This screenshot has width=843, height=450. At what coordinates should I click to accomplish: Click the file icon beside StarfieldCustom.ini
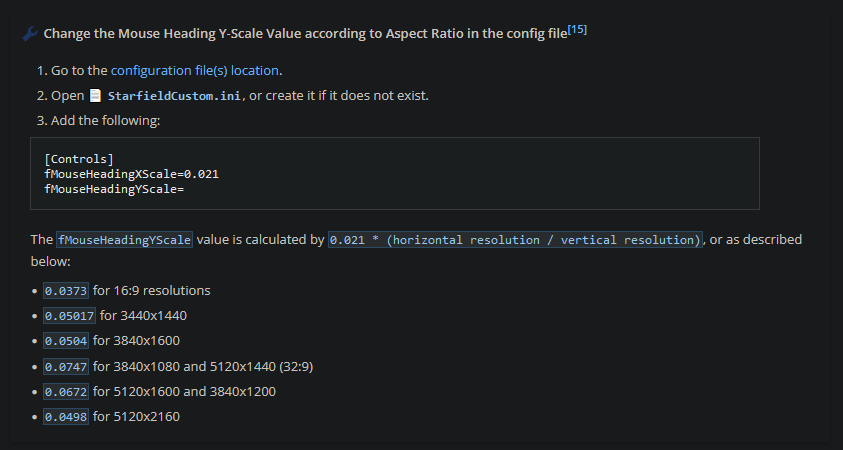(95, 96)
